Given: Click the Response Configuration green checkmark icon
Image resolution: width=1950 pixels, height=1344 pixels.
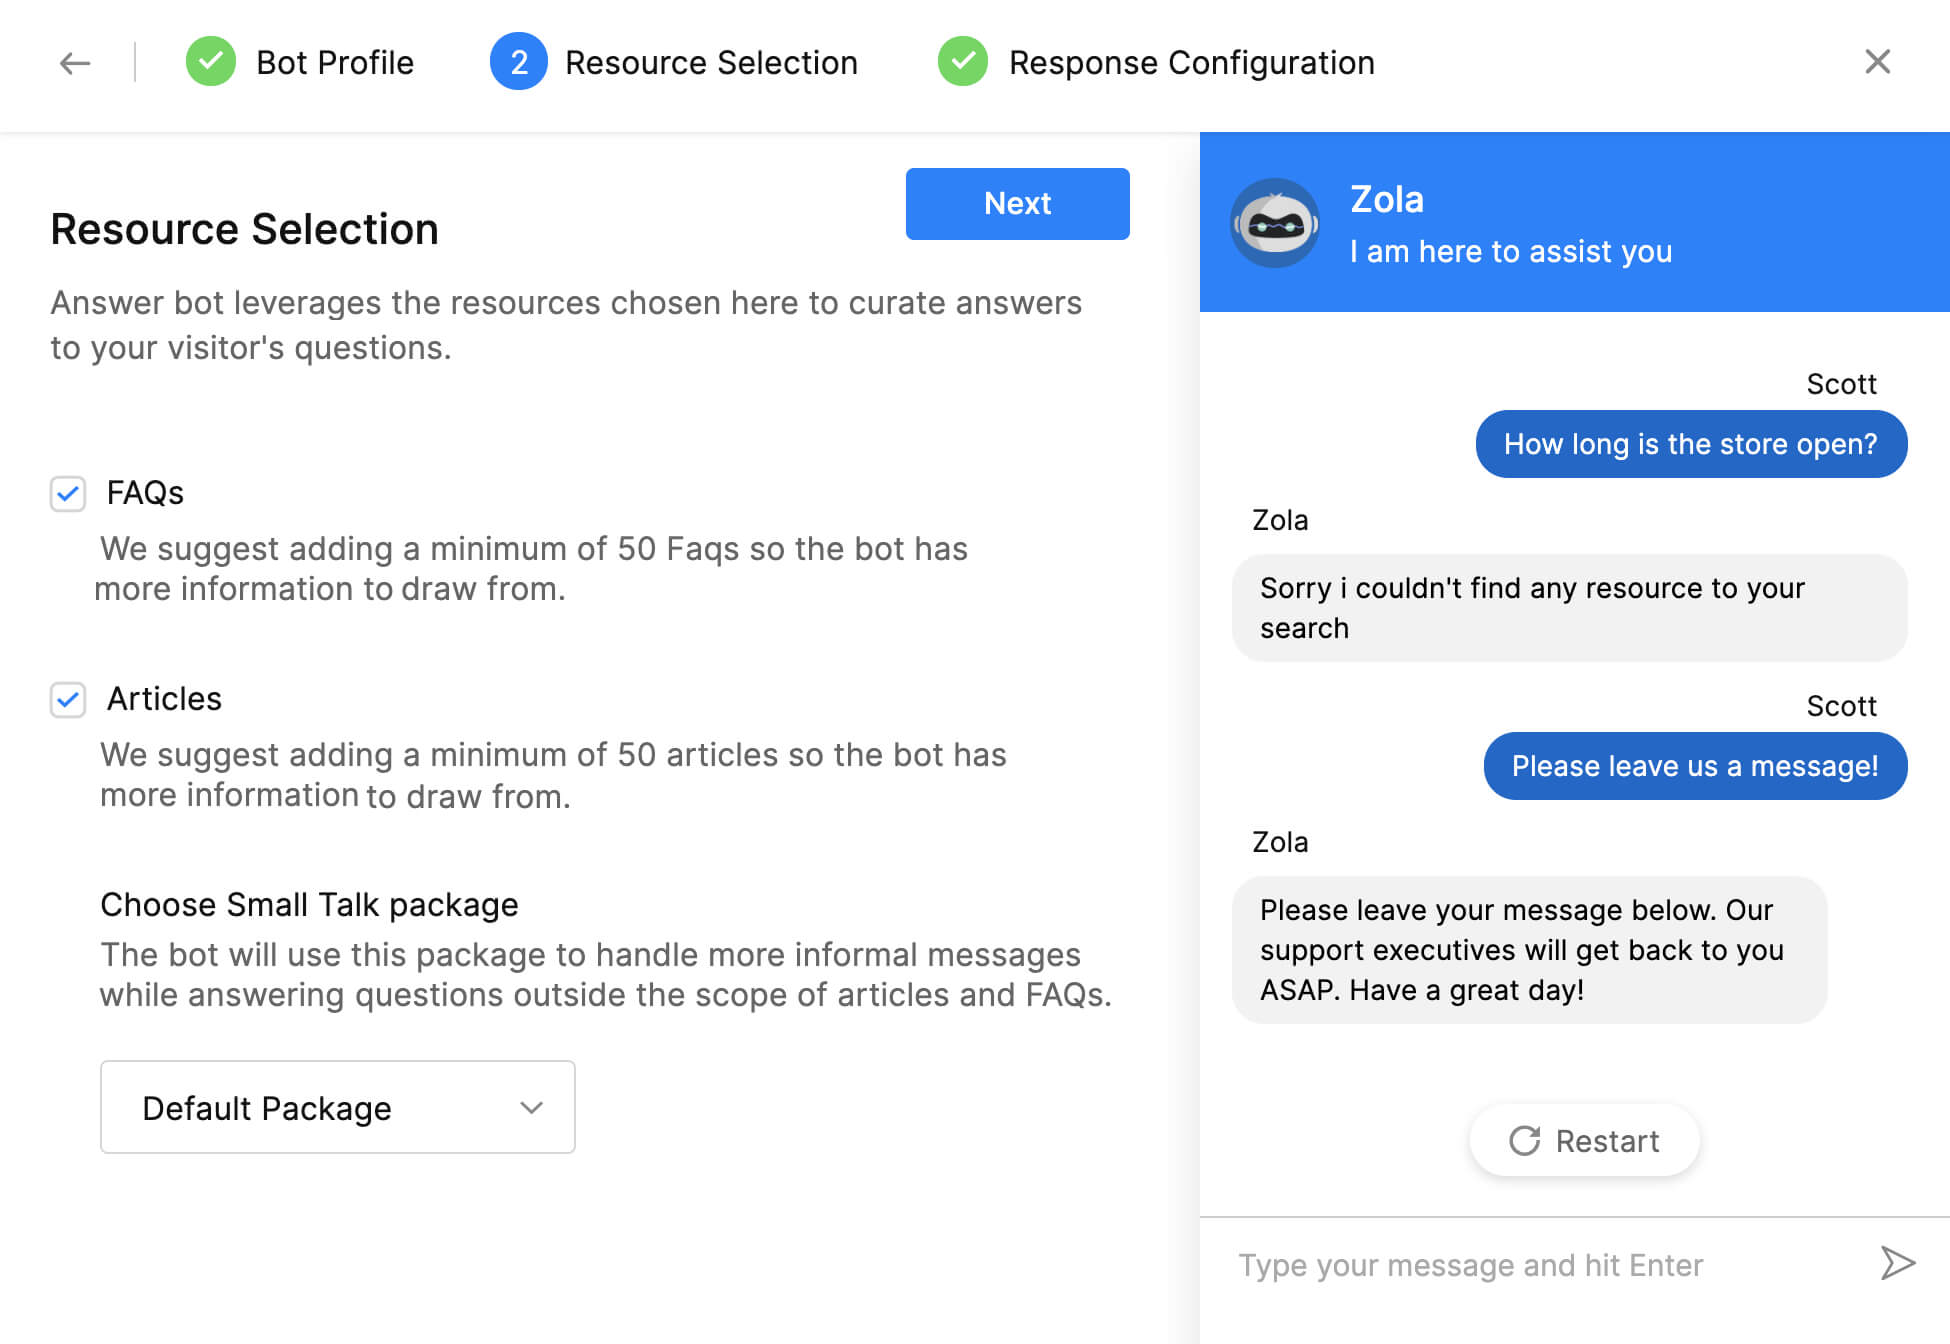Looking at the screenshot, I should tap(963, 62).
